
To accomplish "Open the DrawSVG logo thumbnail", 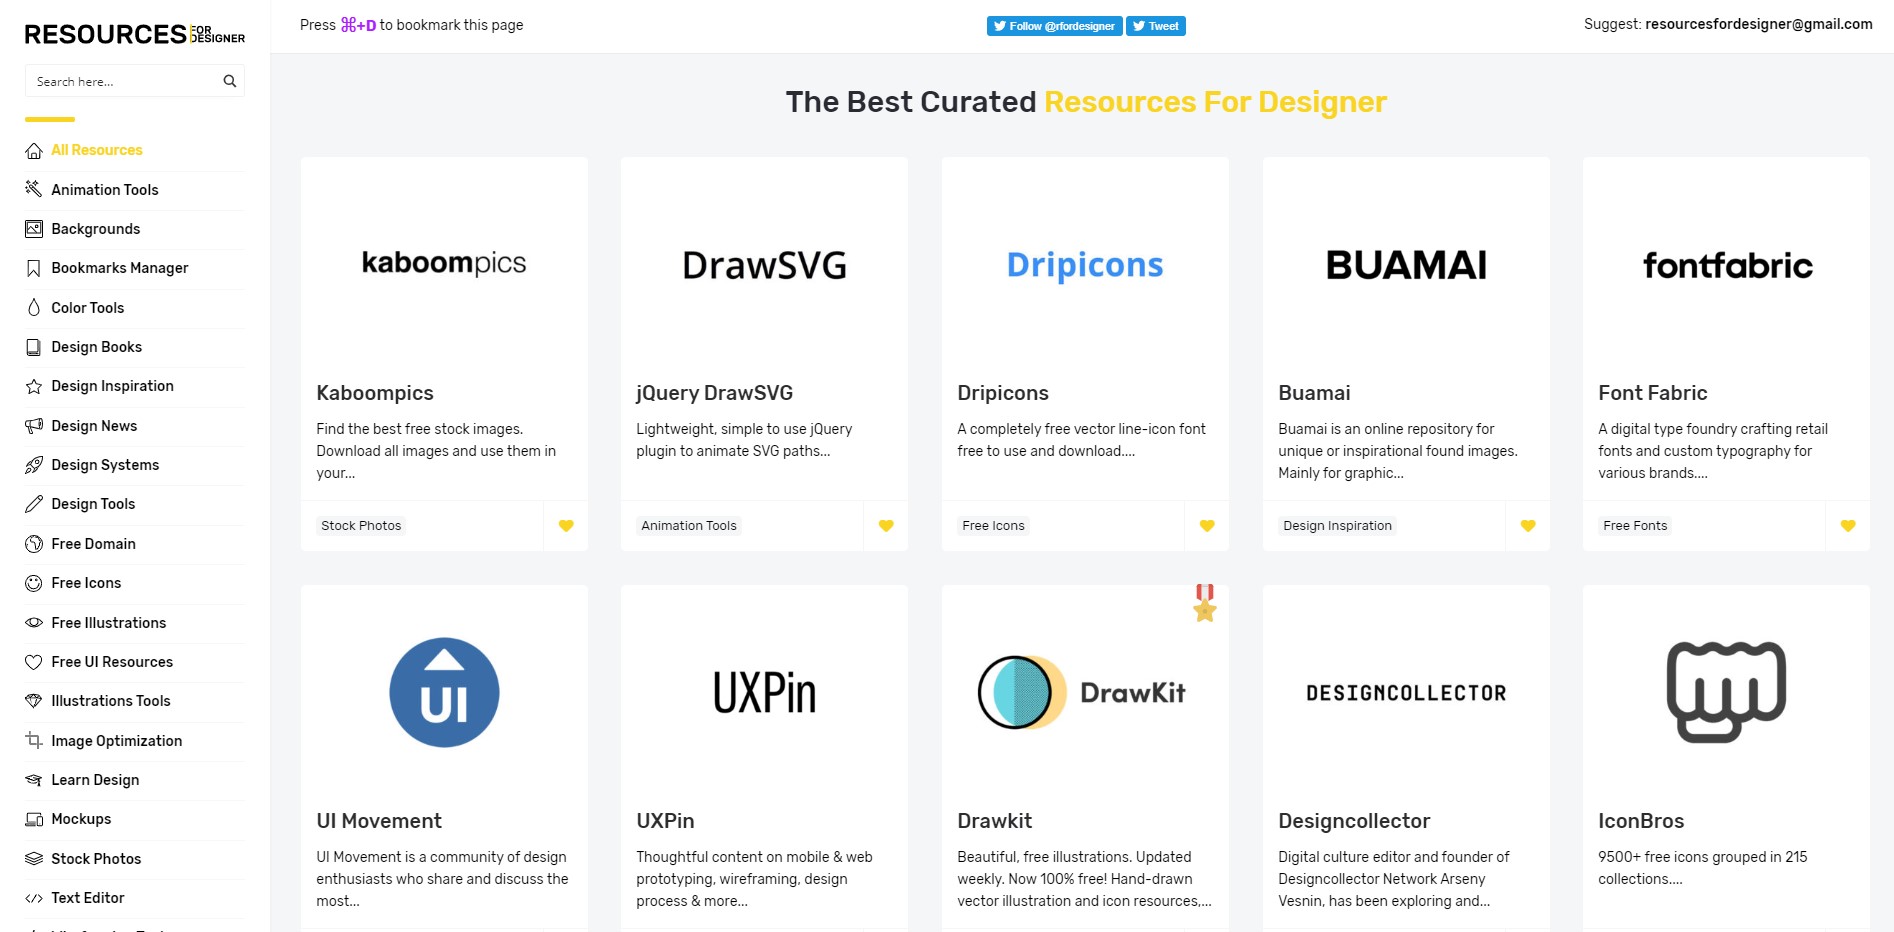I will [x=764, y=265].
